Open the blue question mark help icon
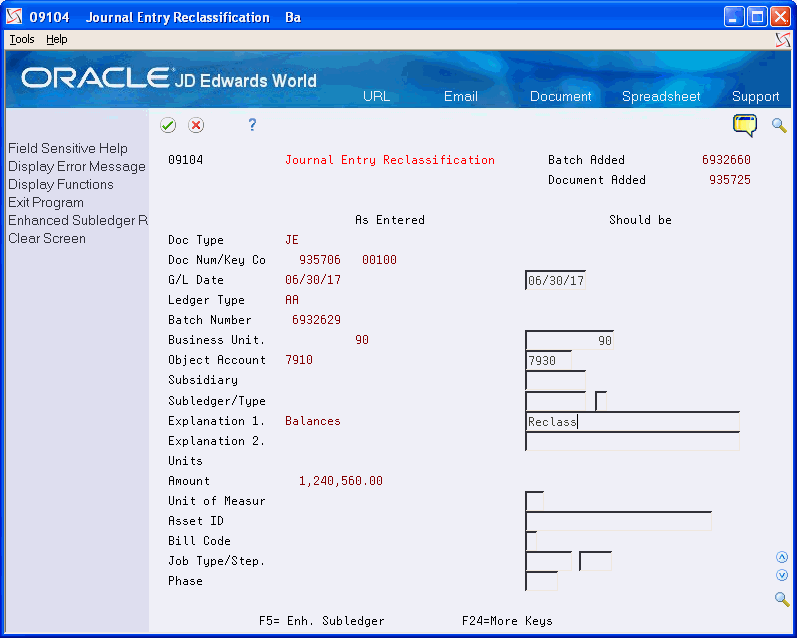The image size is (797, 638). coord(252,125)
